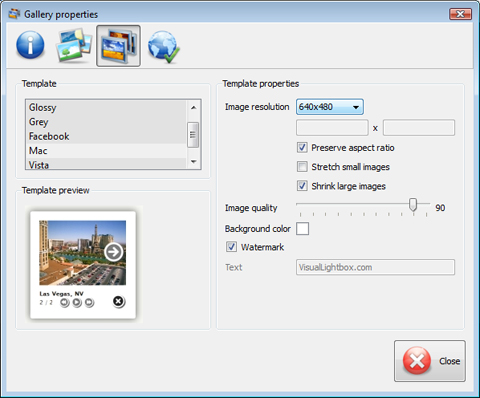Click the black X close icon in preview
The width and height of the screenshot is (480, 398).
[118, 301]
